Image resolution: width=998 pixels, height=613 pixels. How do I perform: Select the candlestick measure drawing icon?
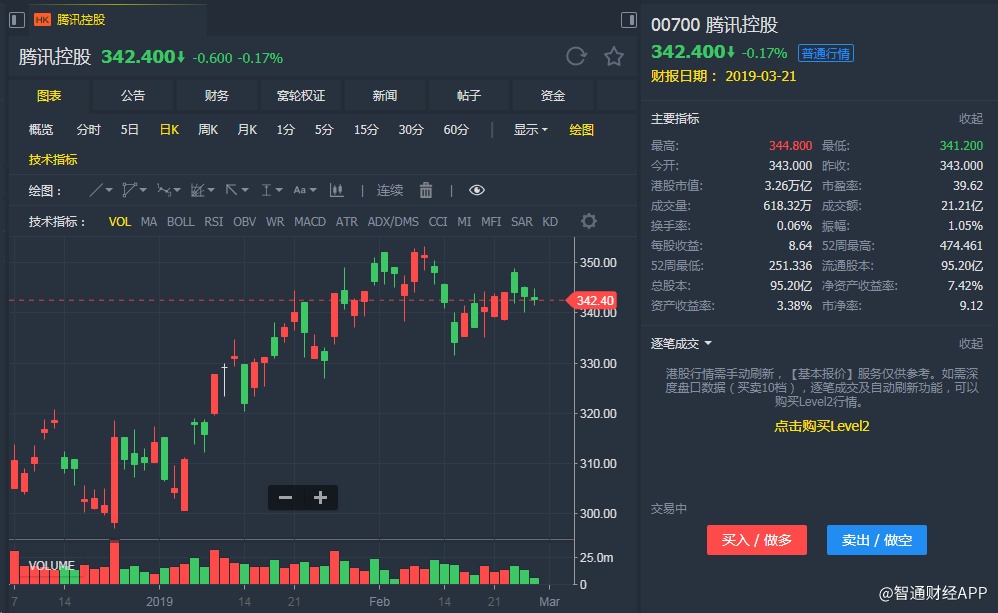337,190
